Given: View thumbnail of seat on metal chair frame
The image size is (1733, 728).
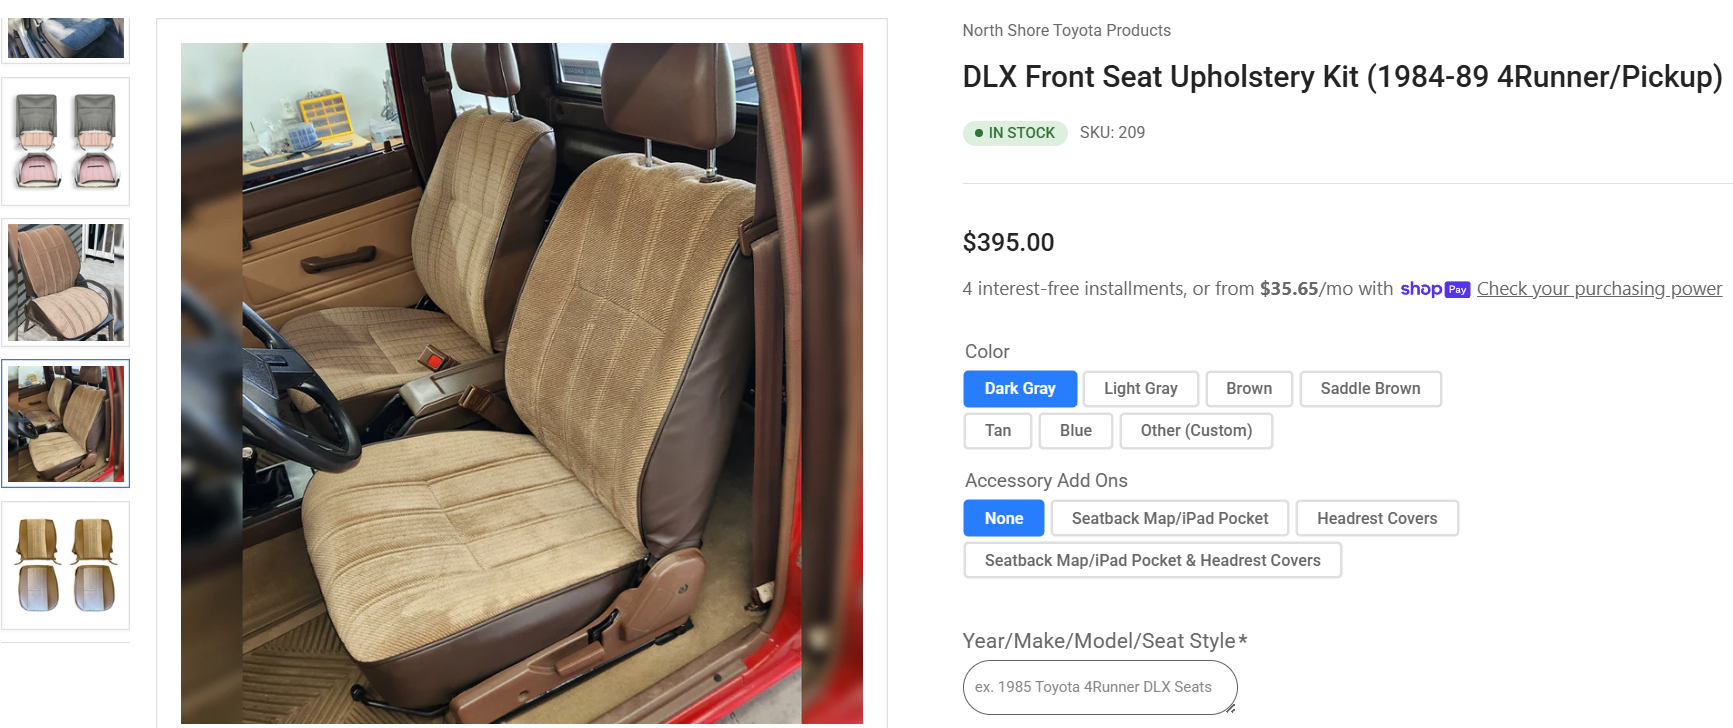Looking at the screenshot, I should tap(66, 283).
